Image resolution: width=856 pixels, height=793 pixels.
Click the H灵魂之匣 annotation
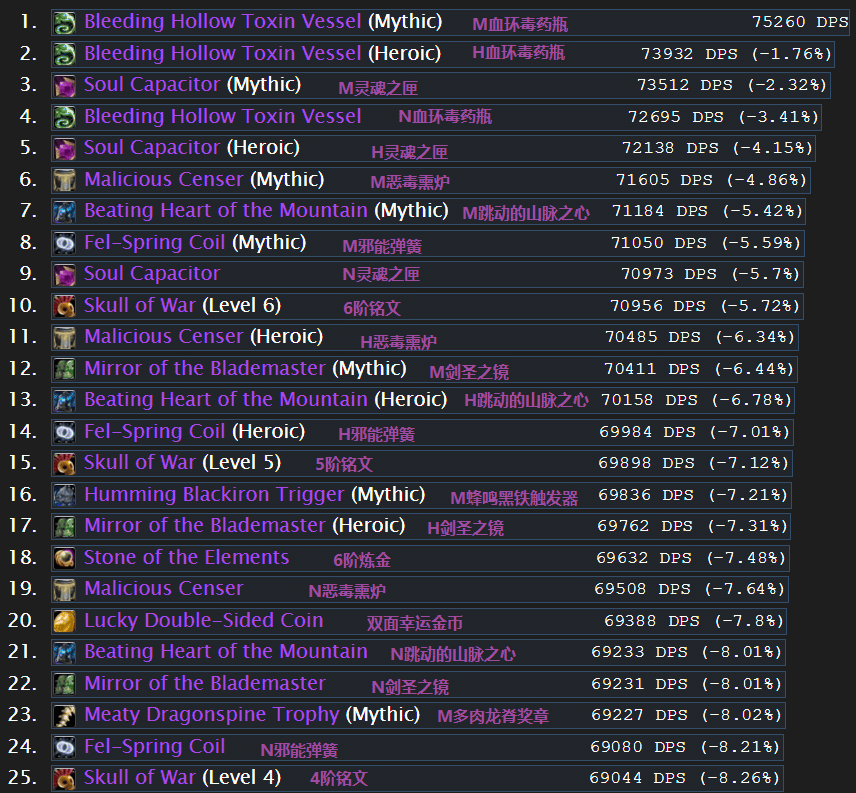[409, 152]
